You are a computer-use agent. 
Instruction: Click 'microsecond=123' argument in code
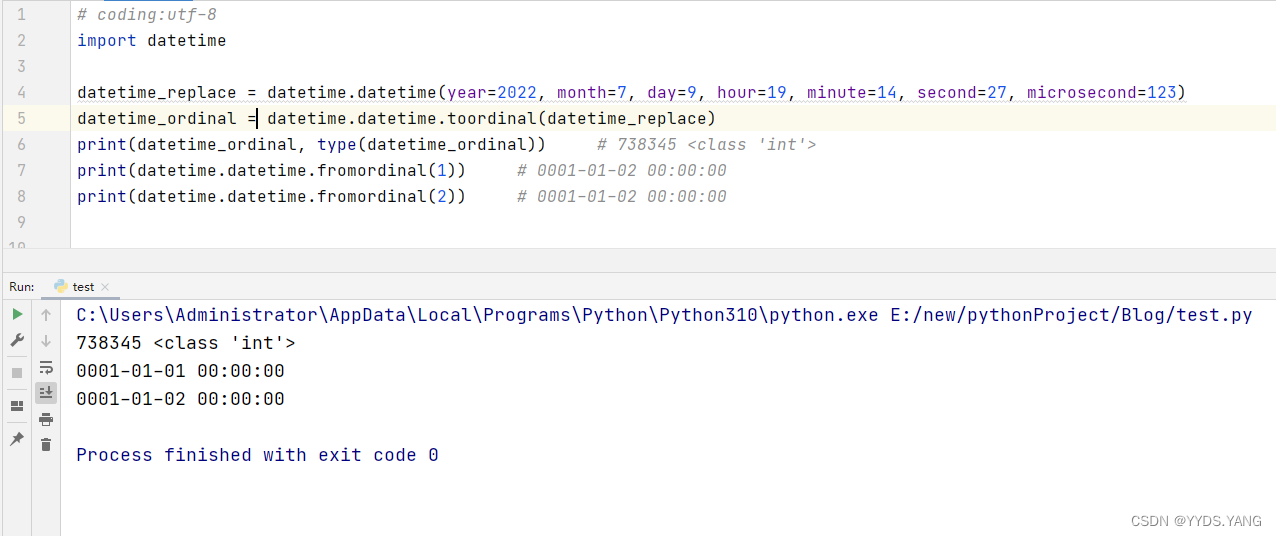pyautogui.click(x=1102, y=93)
